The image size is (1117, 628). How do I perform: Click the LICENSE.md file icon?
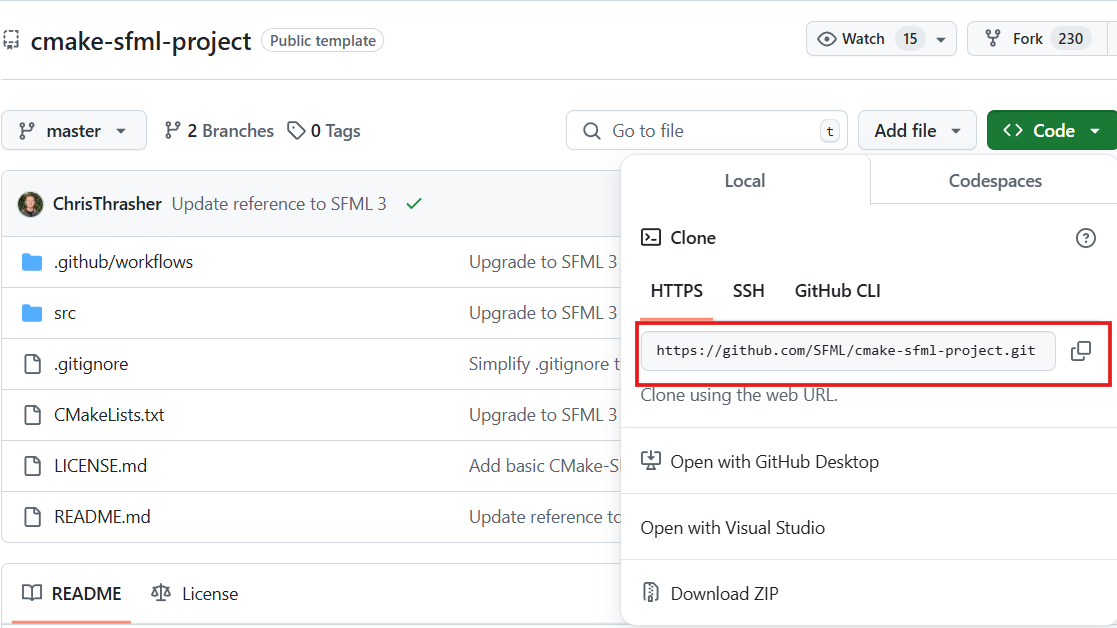33,466
